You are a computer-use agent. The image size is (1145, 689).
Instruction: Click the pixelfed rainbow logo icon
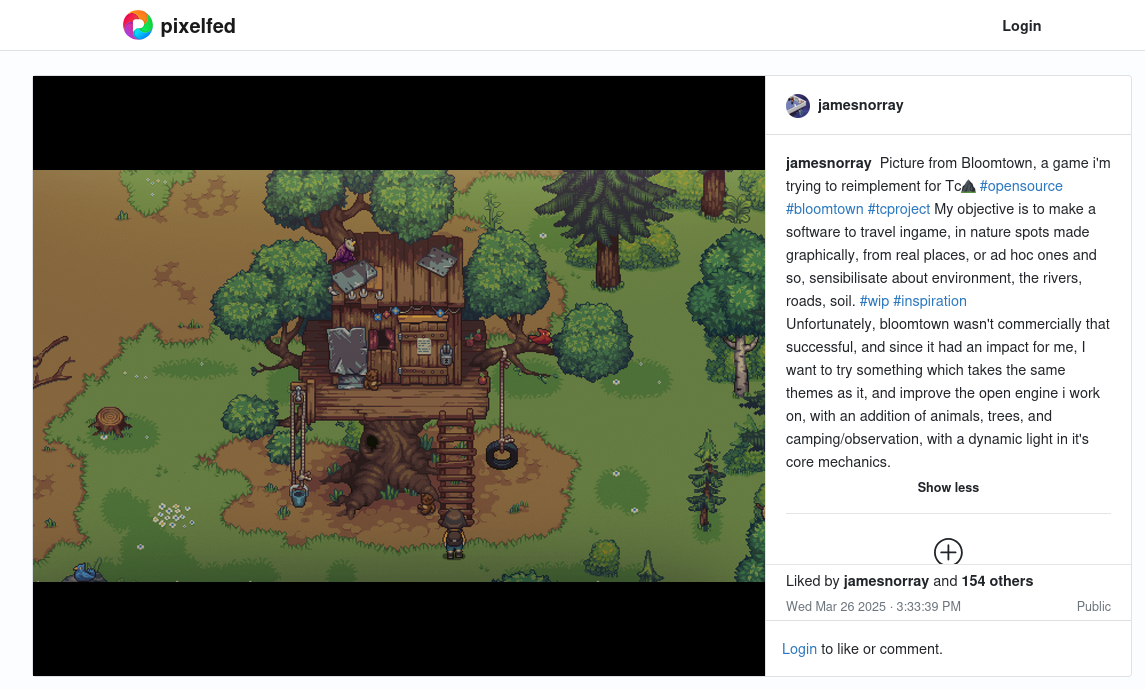[x=137, y=26]
